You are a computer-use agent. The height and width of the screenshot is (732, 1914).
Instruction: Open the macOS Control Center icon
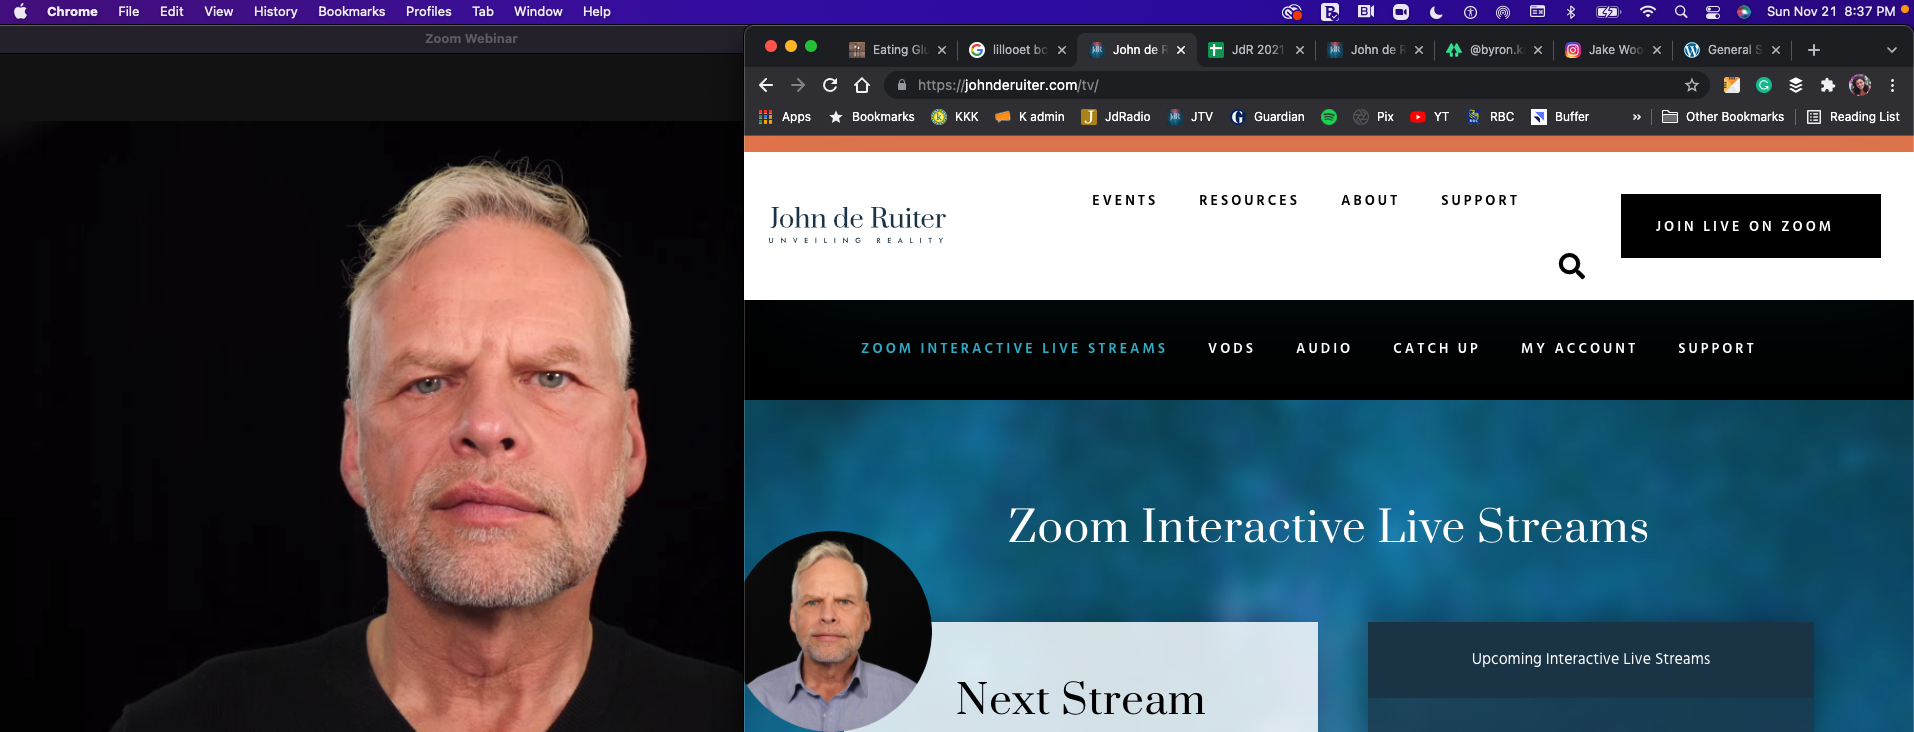1713,12
